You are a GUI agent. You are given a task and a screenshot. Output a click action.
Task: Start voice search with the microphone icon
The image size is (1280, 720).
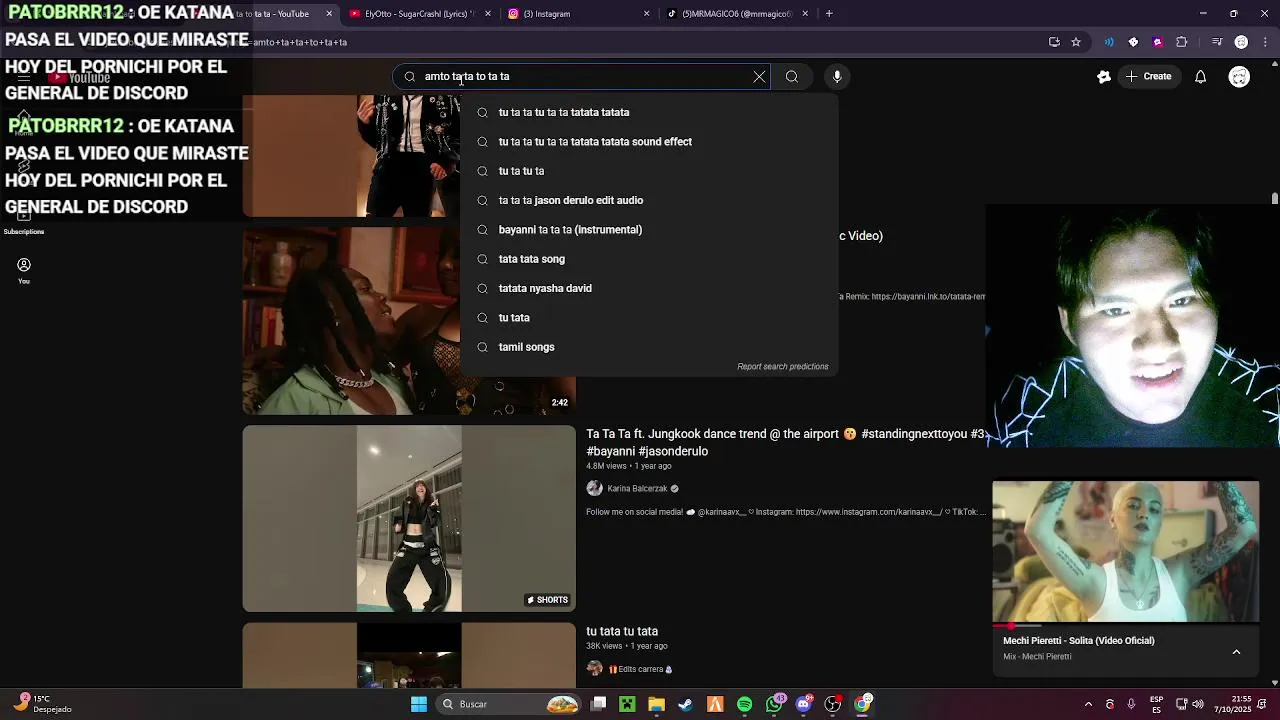[837, 76]
